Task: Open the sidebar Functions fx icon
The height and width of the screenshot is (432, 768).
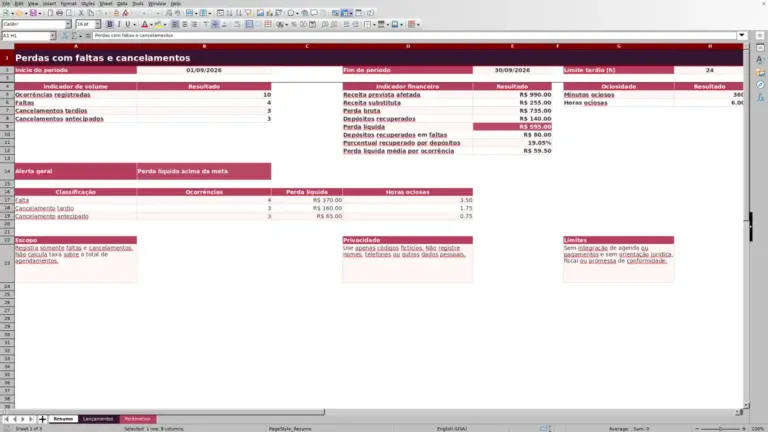Action: pyautogui.click(x=760, y=97)
